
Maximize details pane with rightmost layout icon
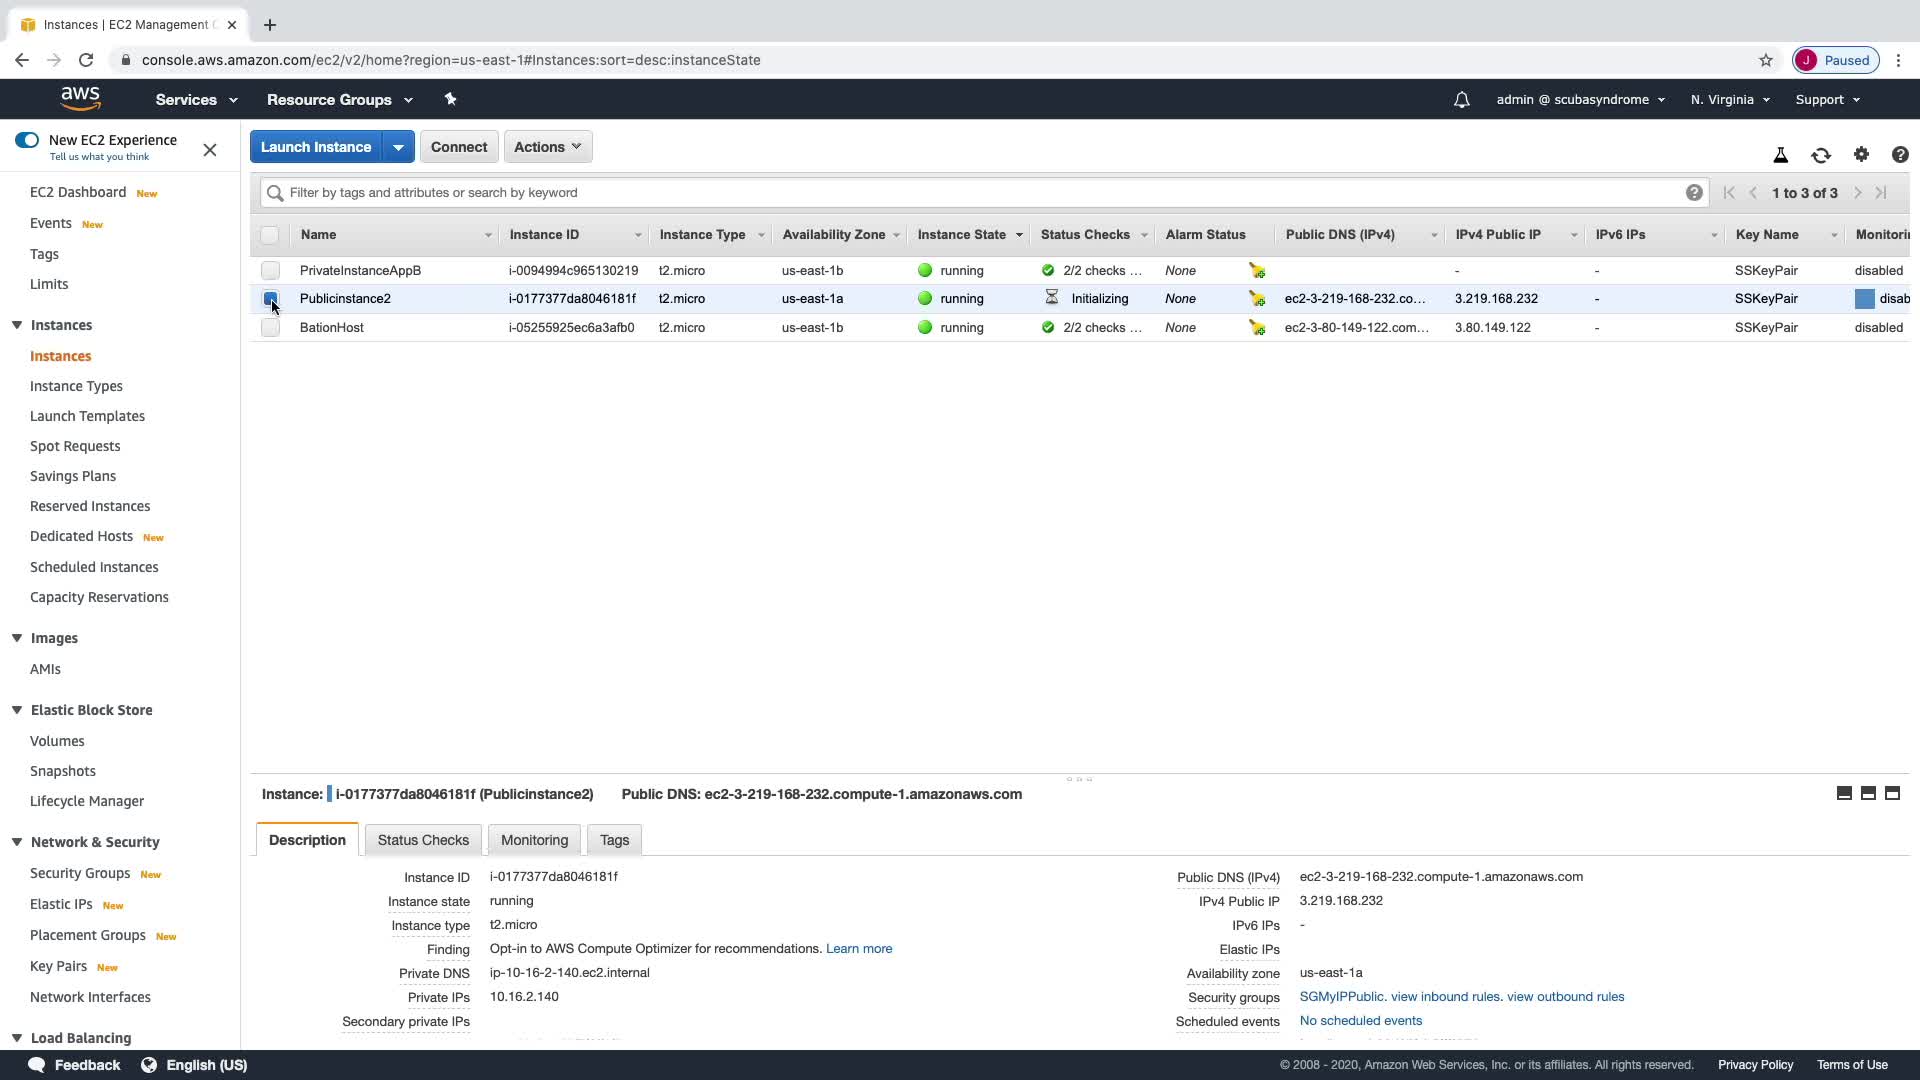[x=1892, y=793]
